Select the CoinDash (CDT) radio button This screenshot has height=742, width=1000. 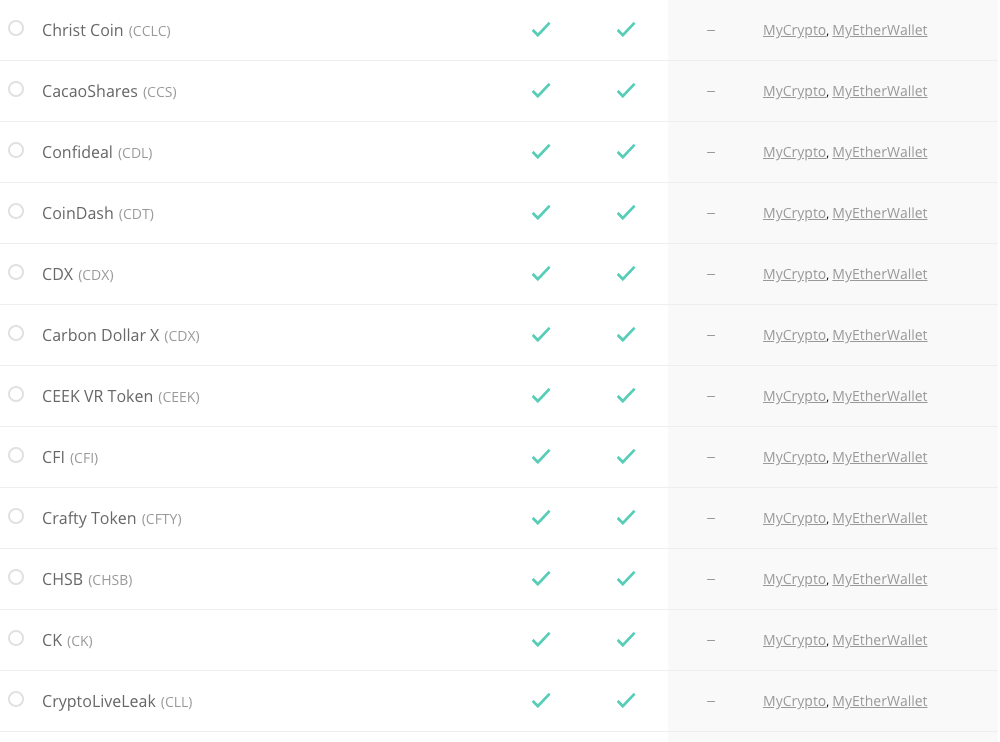pos(16,211)
